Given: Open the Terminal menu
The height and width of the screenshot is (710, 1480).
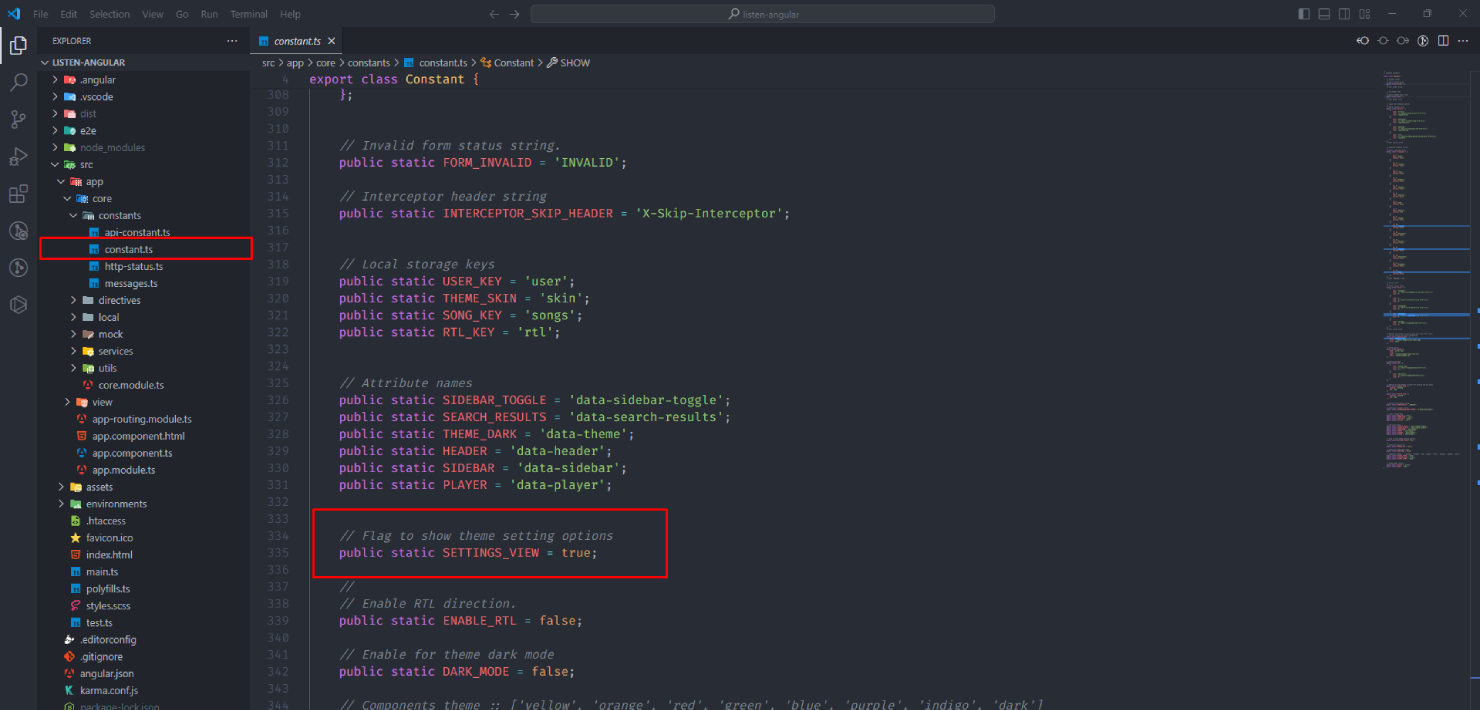Looking at the screenshot, I should point(249,14).
